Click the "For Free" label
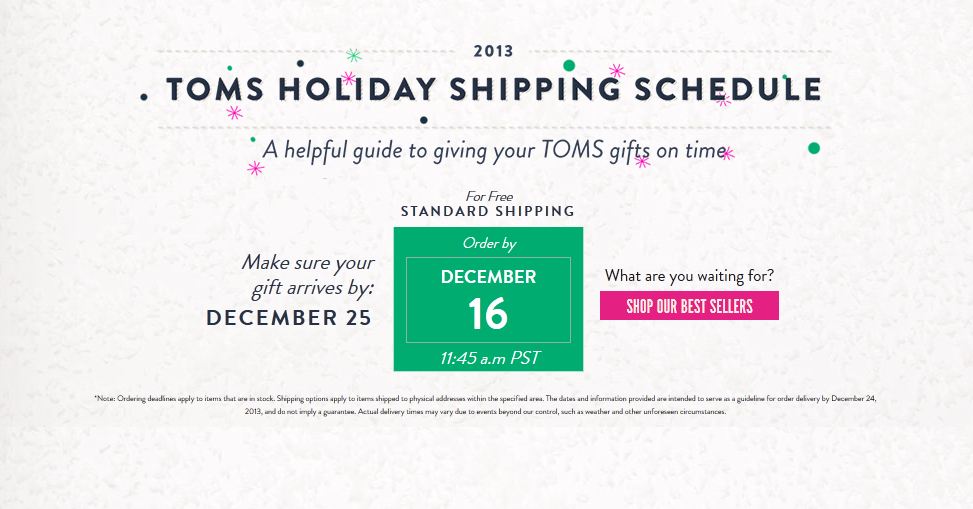973x509 pixels. pyautogui.click(x=489, y=197)
